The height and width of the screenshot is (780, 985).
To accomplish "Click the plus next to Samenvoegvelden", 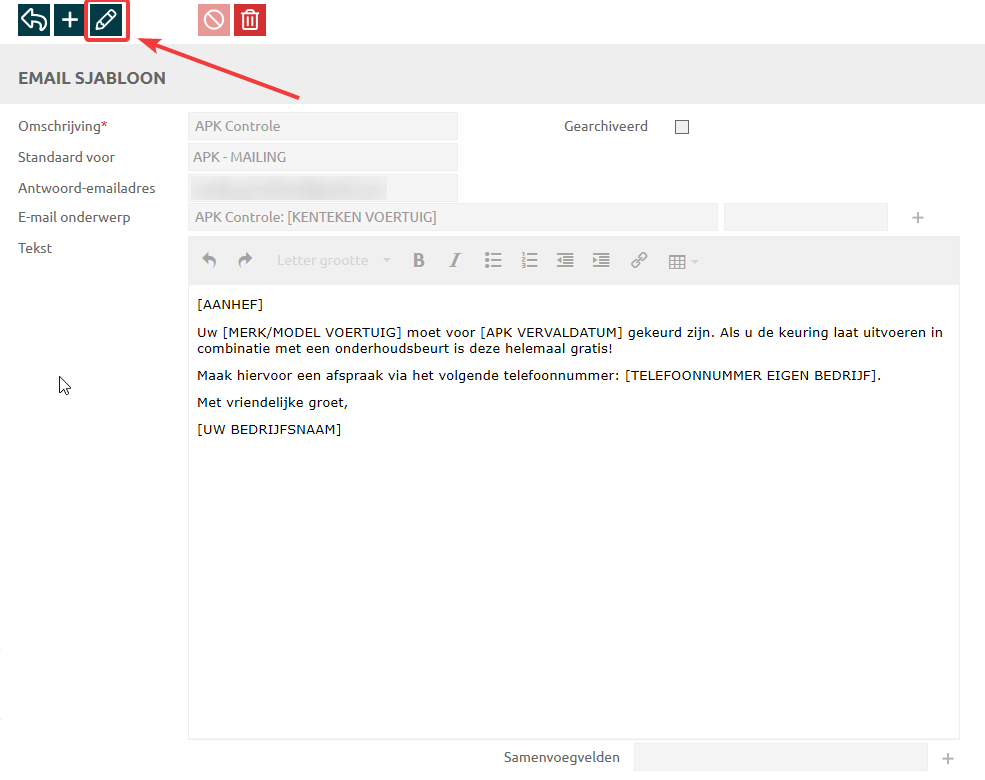I will point(948,758).
